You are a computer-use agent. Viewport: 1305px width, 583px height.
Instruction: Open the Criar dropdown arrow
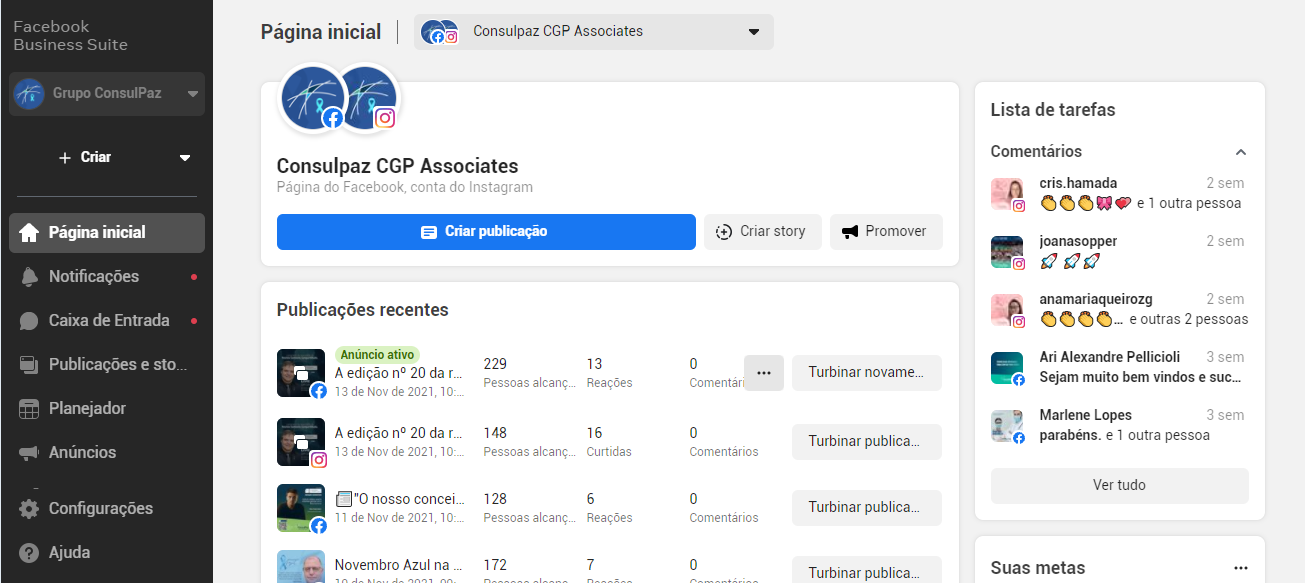(184, 158)
